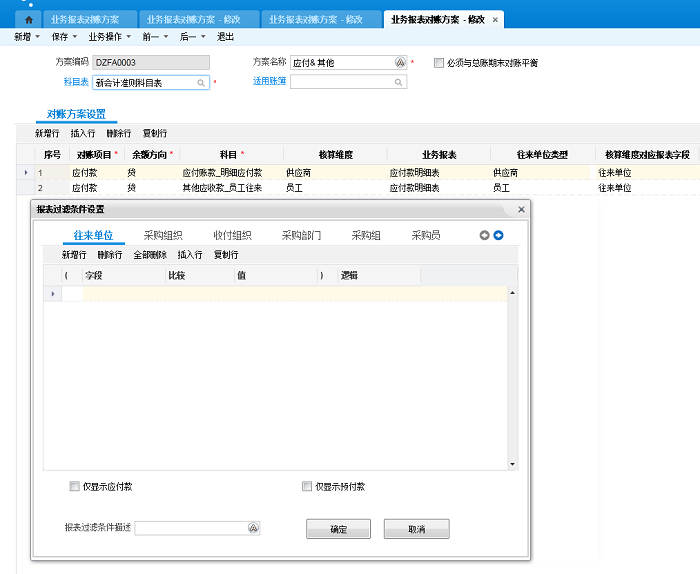Click language icon in 方案名称 field
The height and width of the screenshot is (574, 700).
click(399, 62)
